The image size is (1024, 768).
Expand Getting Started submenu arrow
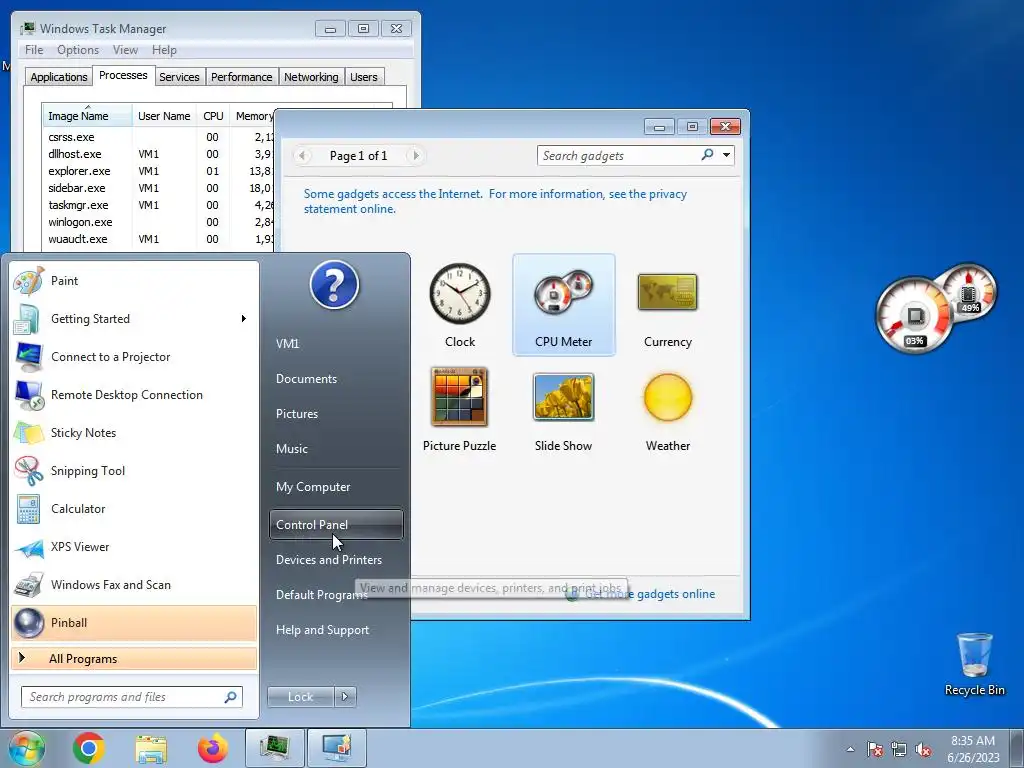click(244, 319)
